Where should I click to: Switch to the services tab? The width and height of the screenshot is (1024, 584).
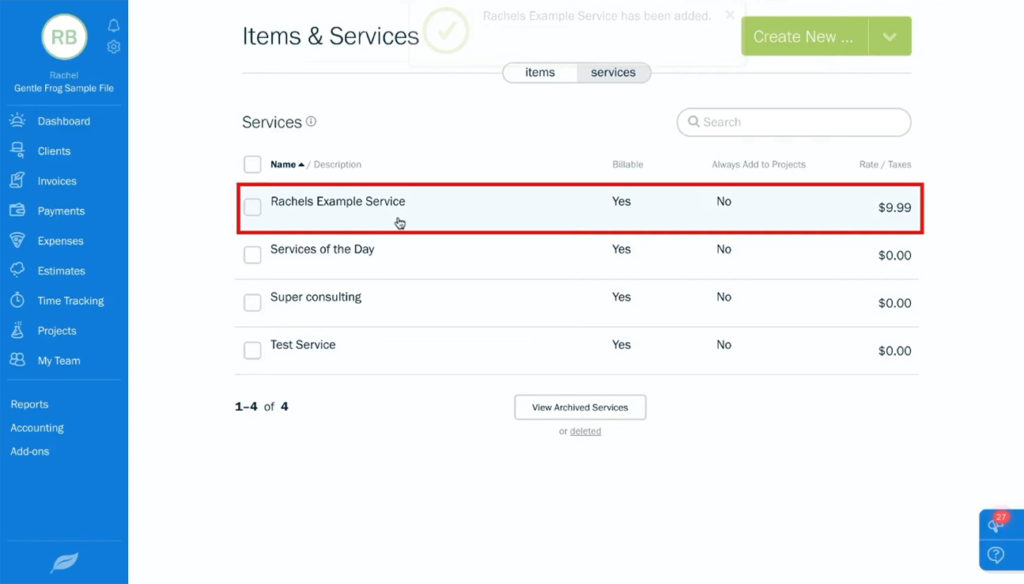[613, 72]
